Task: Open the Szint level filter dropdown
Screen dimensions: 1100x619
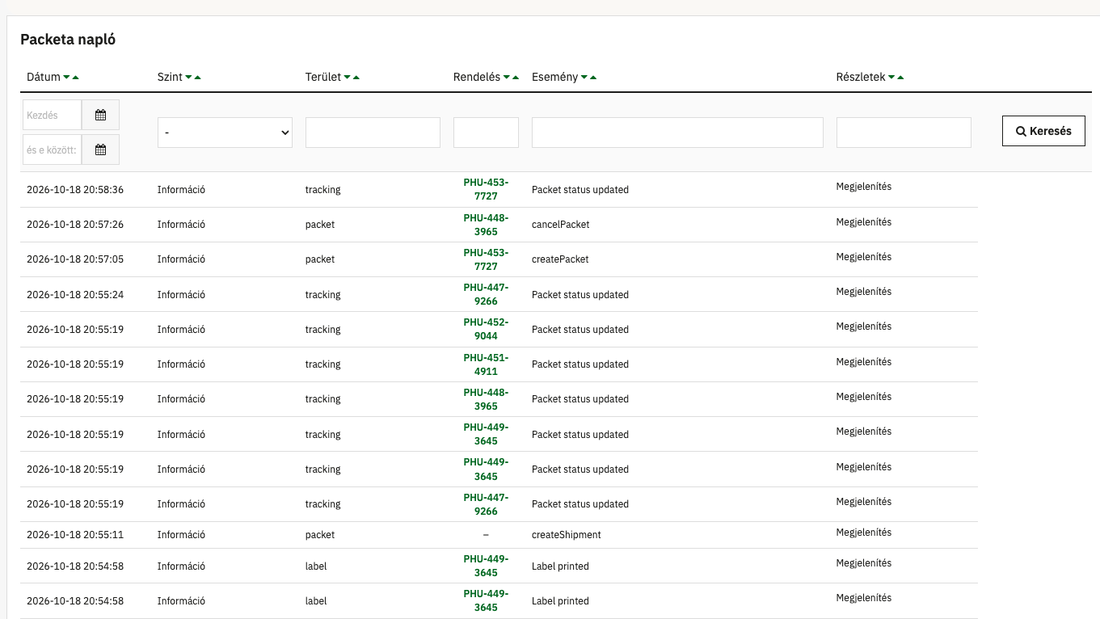Action: pos(224,133)
